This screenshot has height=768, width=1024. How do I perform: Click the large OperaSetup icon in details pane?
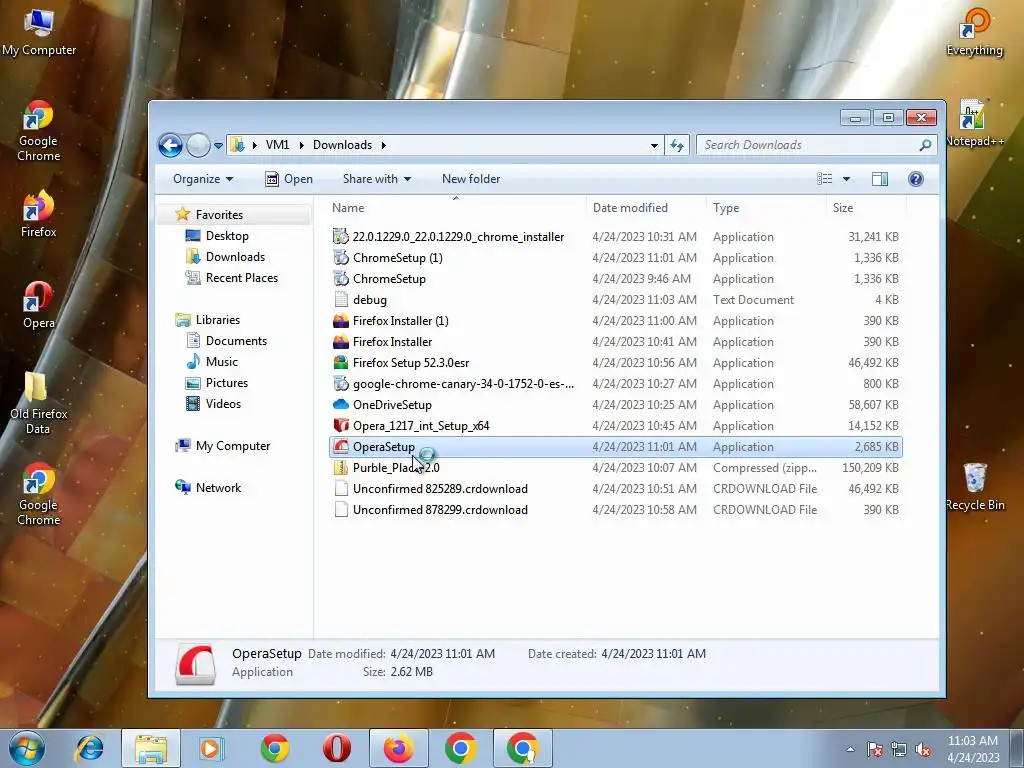(x=195, y=665)
